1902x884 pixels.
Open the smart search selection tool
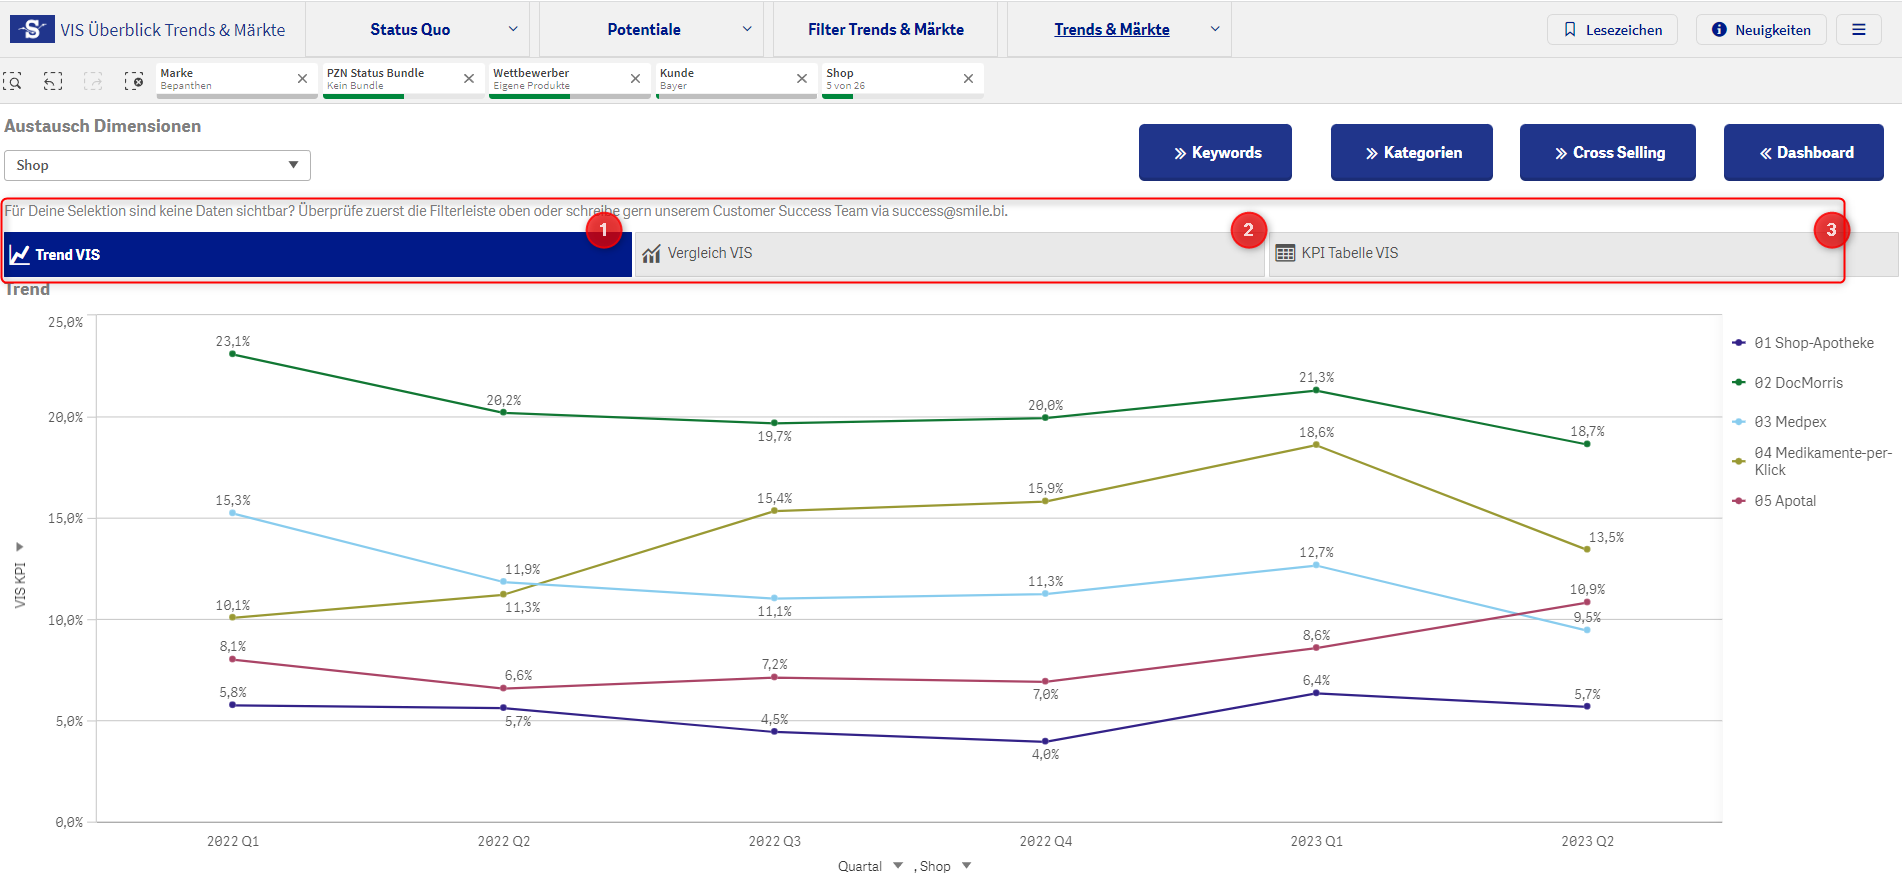tap(13, 81)
